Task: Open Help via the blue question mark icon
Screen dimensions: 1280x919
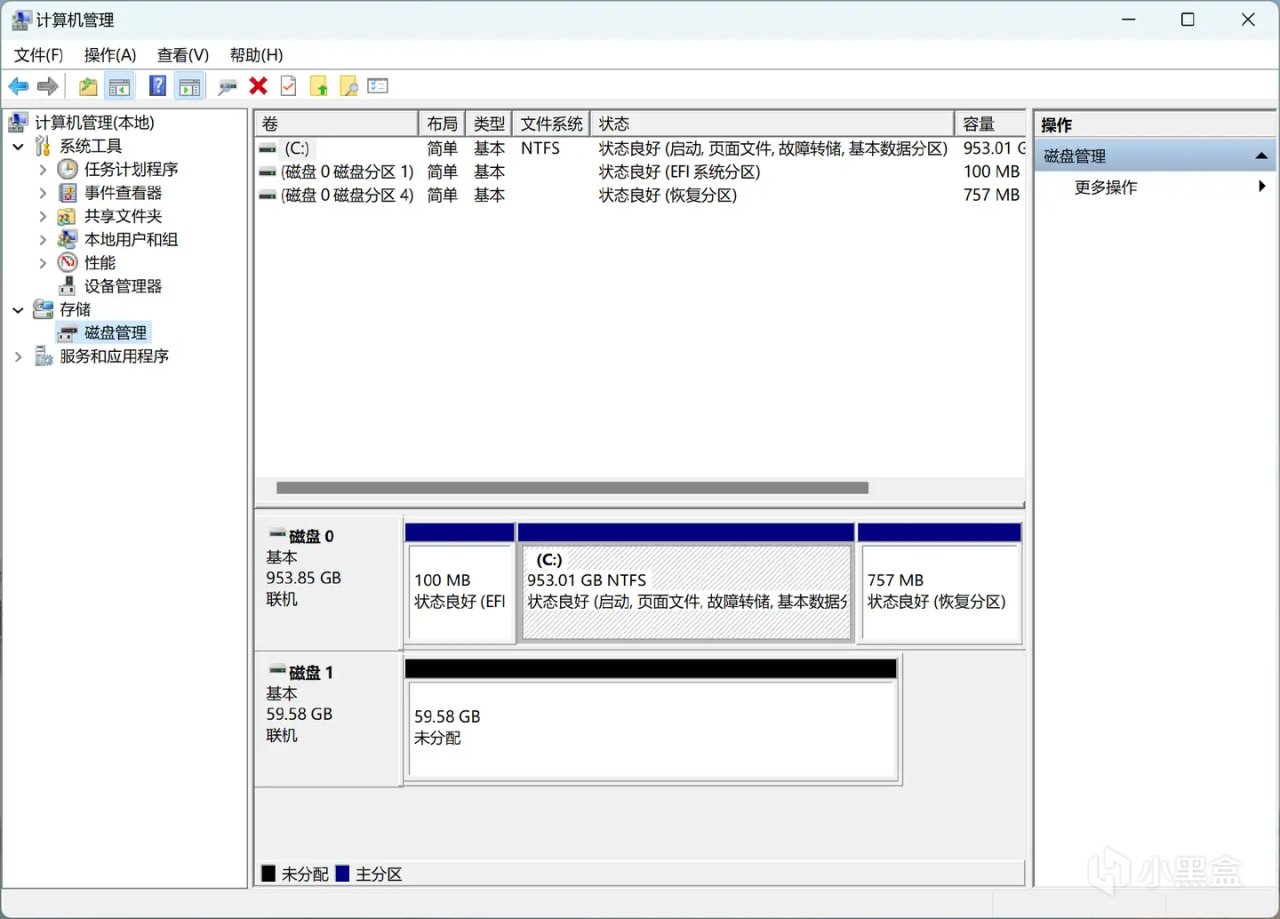Action: tap(157, 87)
